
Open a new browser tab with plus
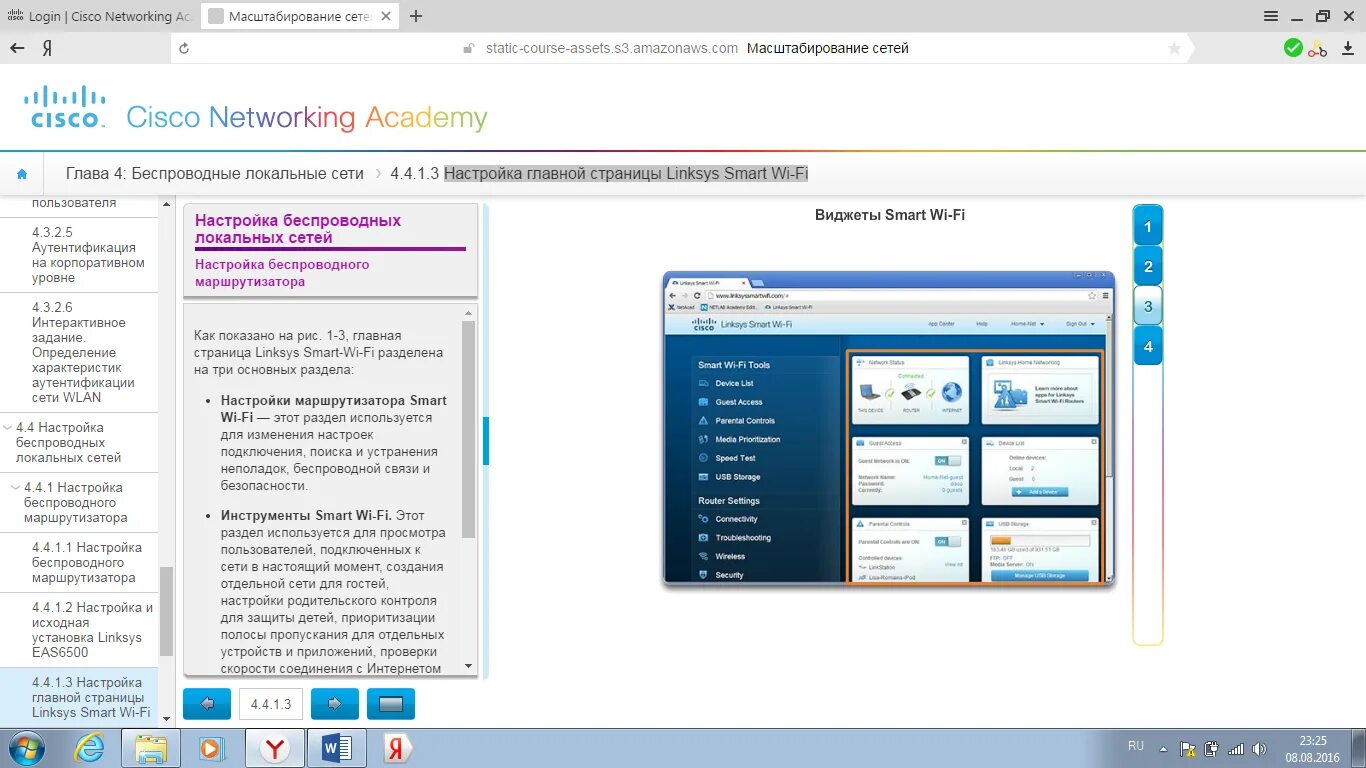click(416, 16)
